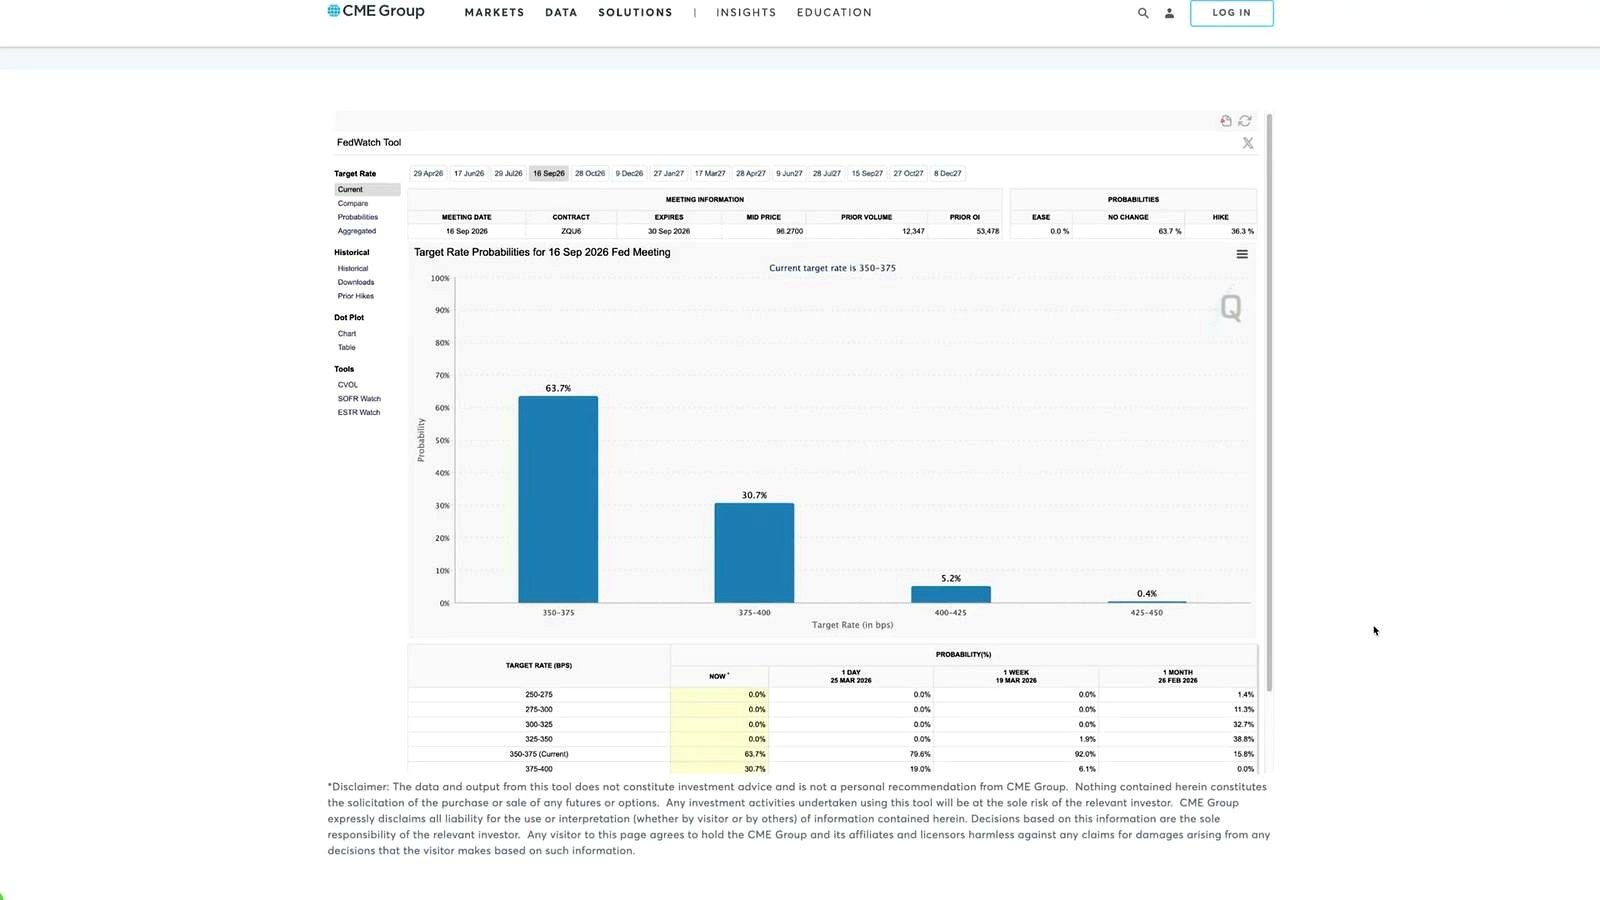1600x900 pixels.
Task: Open Downloads in the Historical section
Action: (356, 282)
